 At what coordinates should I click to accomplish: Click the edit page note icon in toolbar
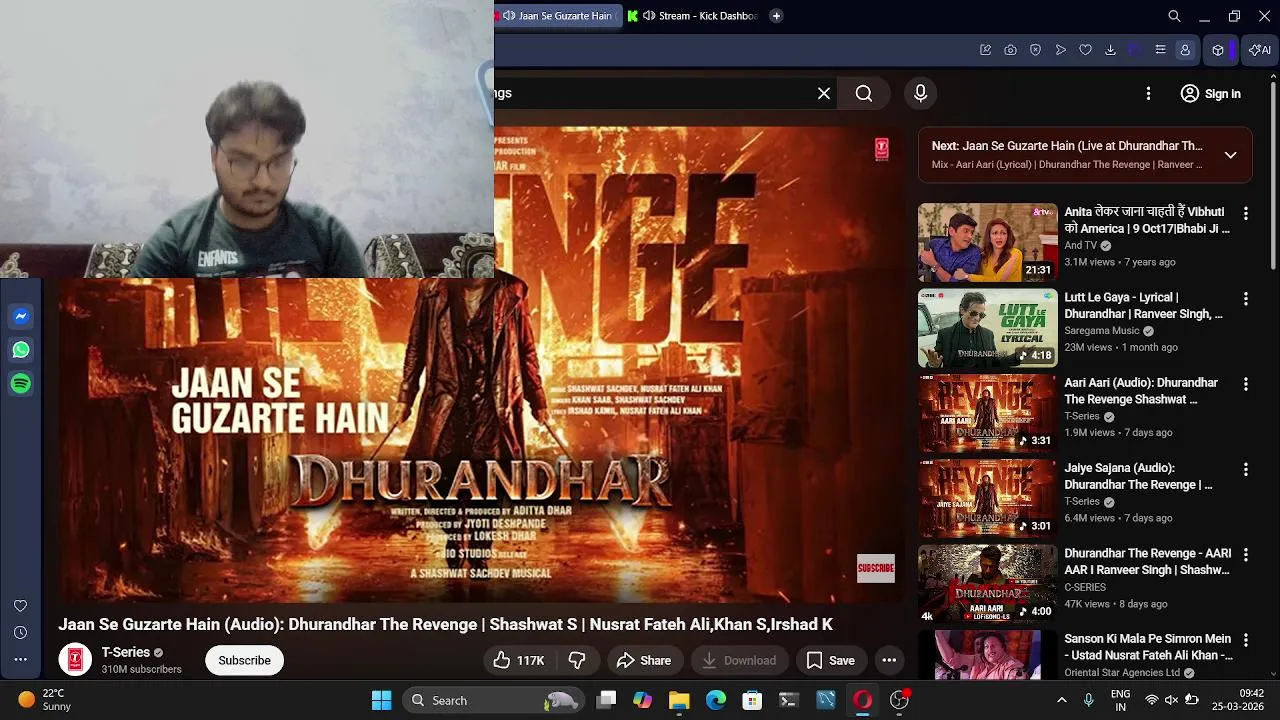(985, 50)
